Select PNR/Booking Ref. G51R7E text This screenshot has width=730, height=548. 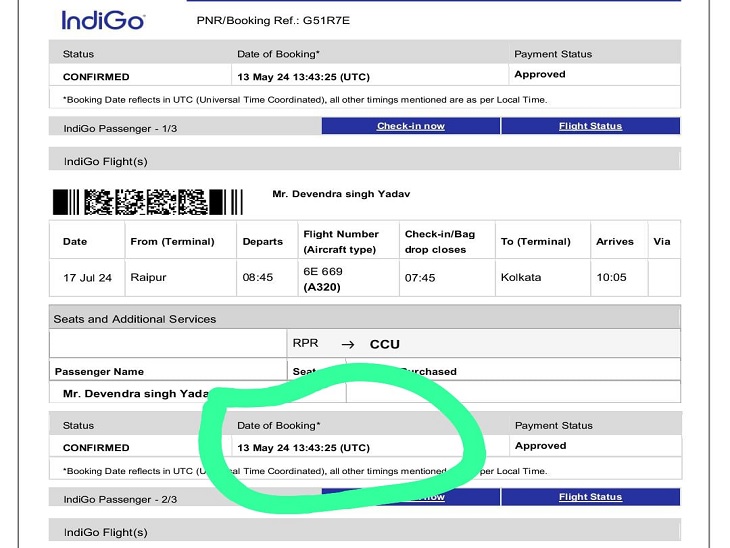(x=273, y=20)
